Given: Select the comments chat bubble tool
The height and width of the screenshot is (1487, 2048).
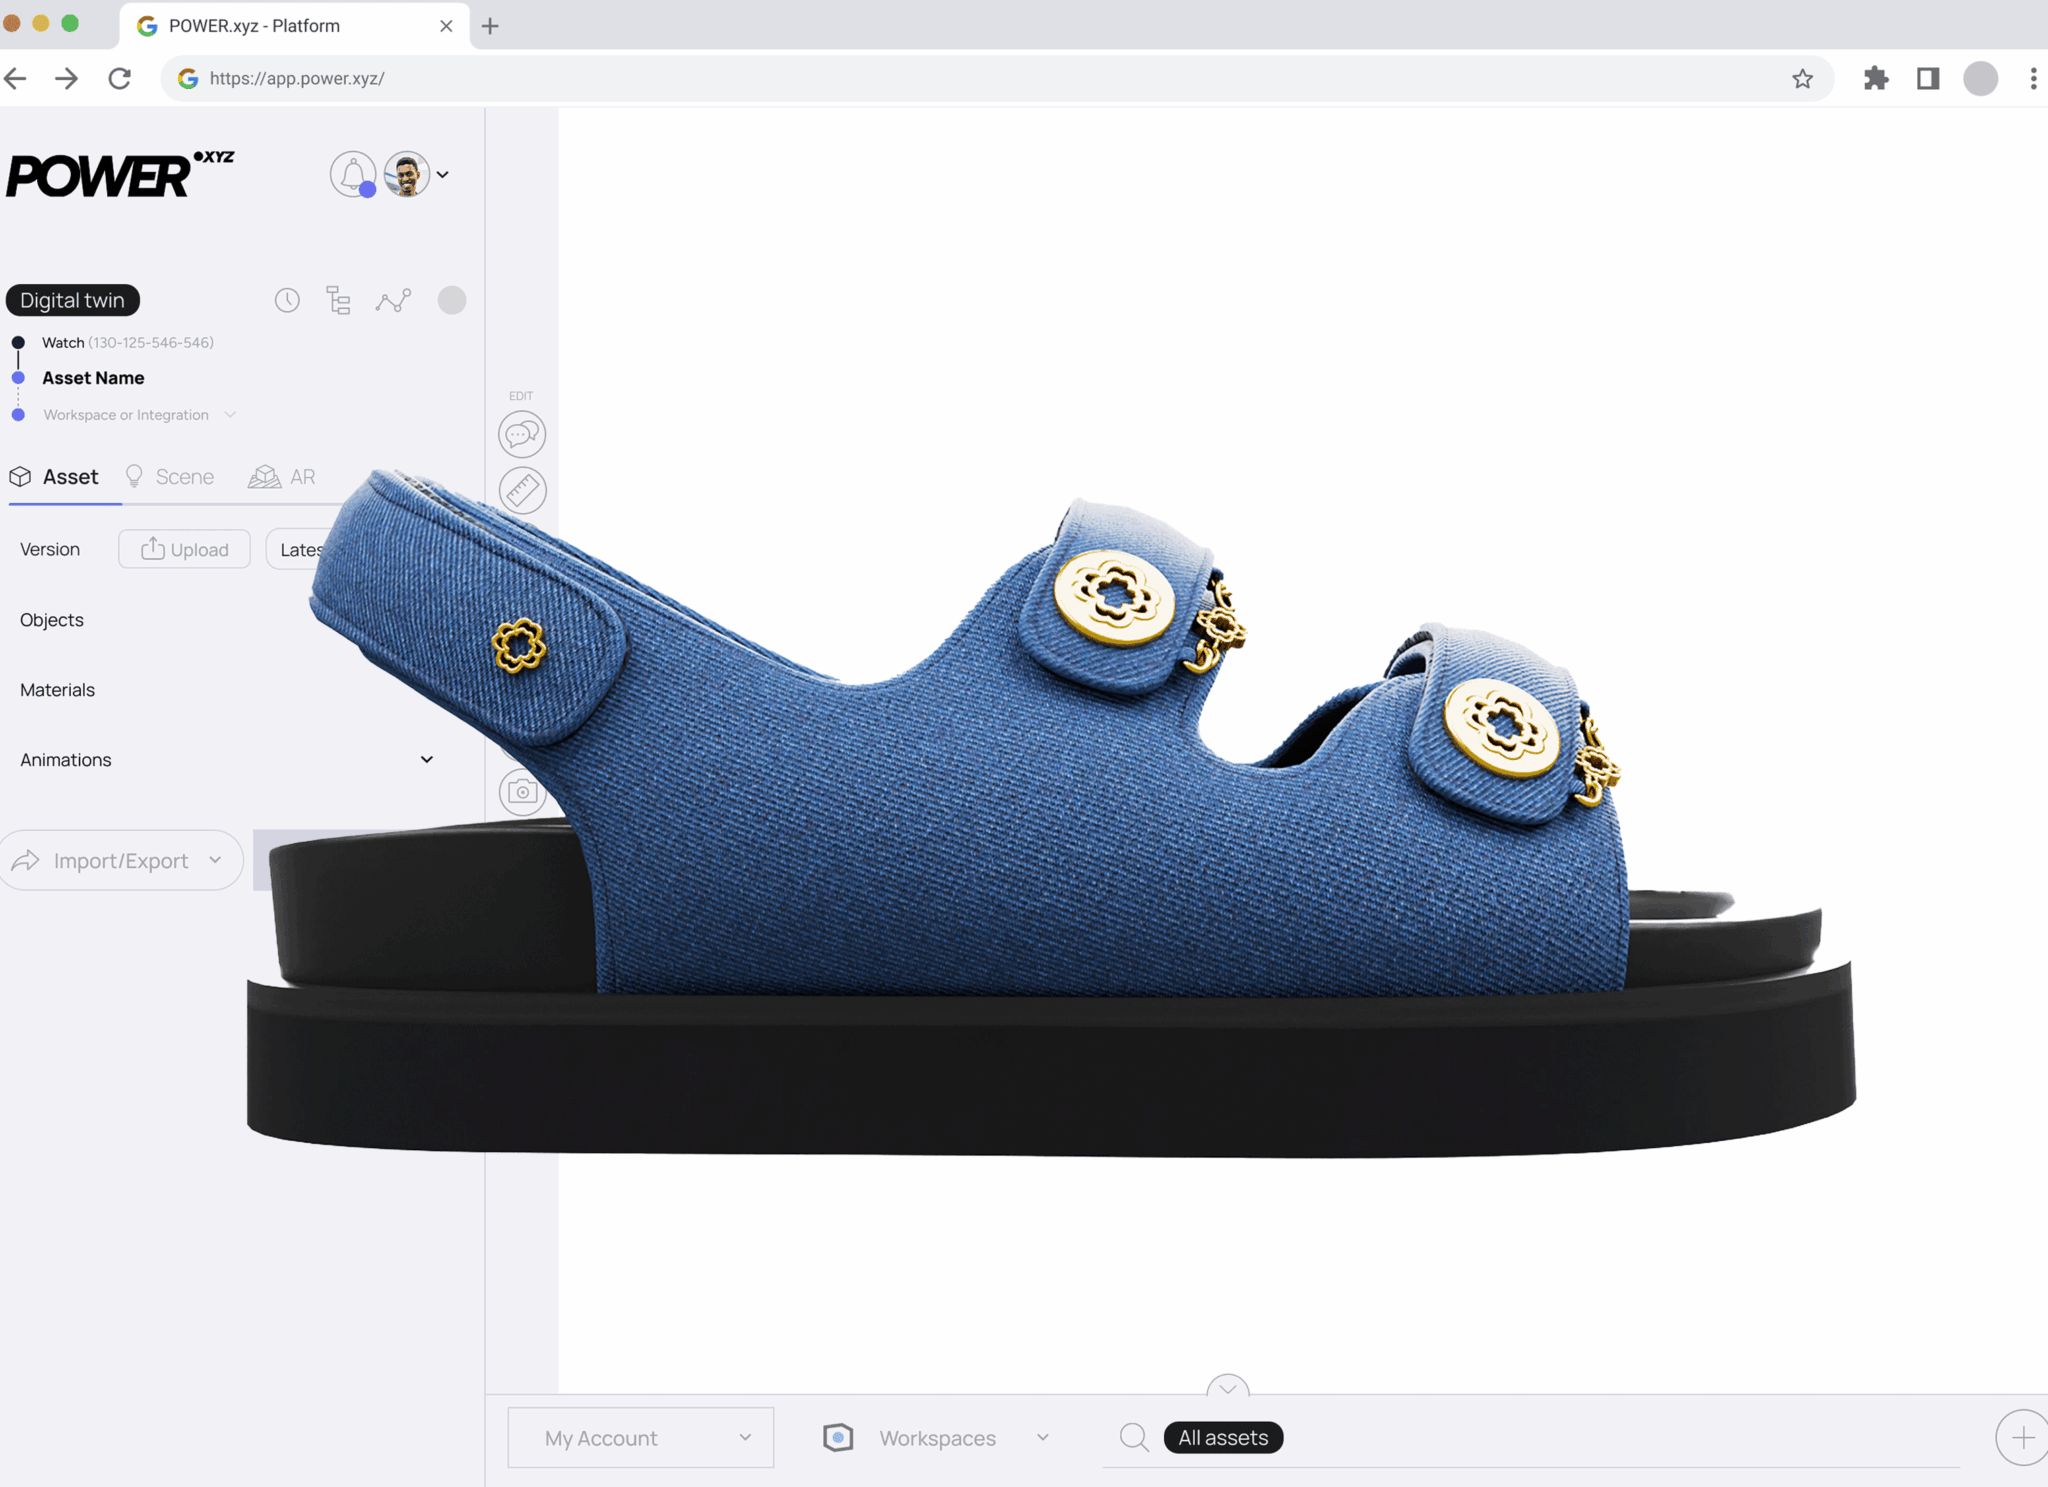Looking at the screenshot, I should tap(522, 434).
